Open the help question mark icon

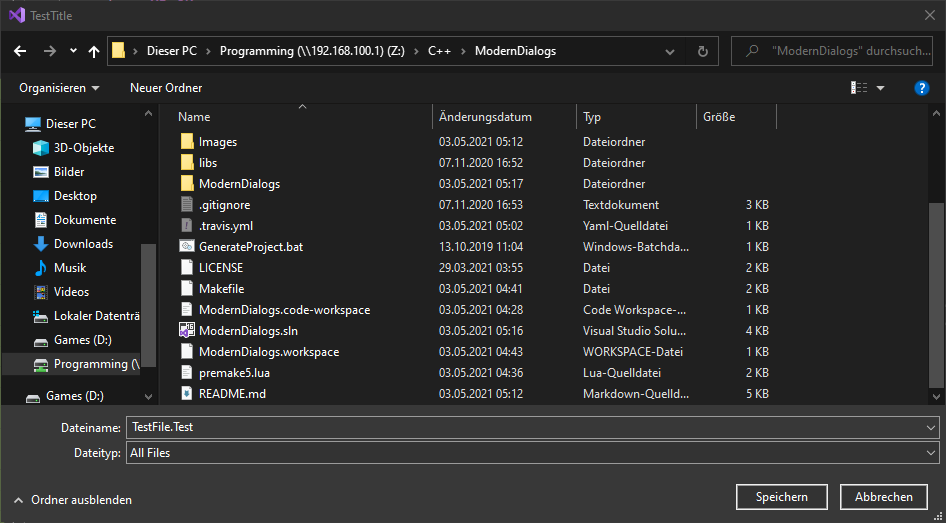(921, 88)
